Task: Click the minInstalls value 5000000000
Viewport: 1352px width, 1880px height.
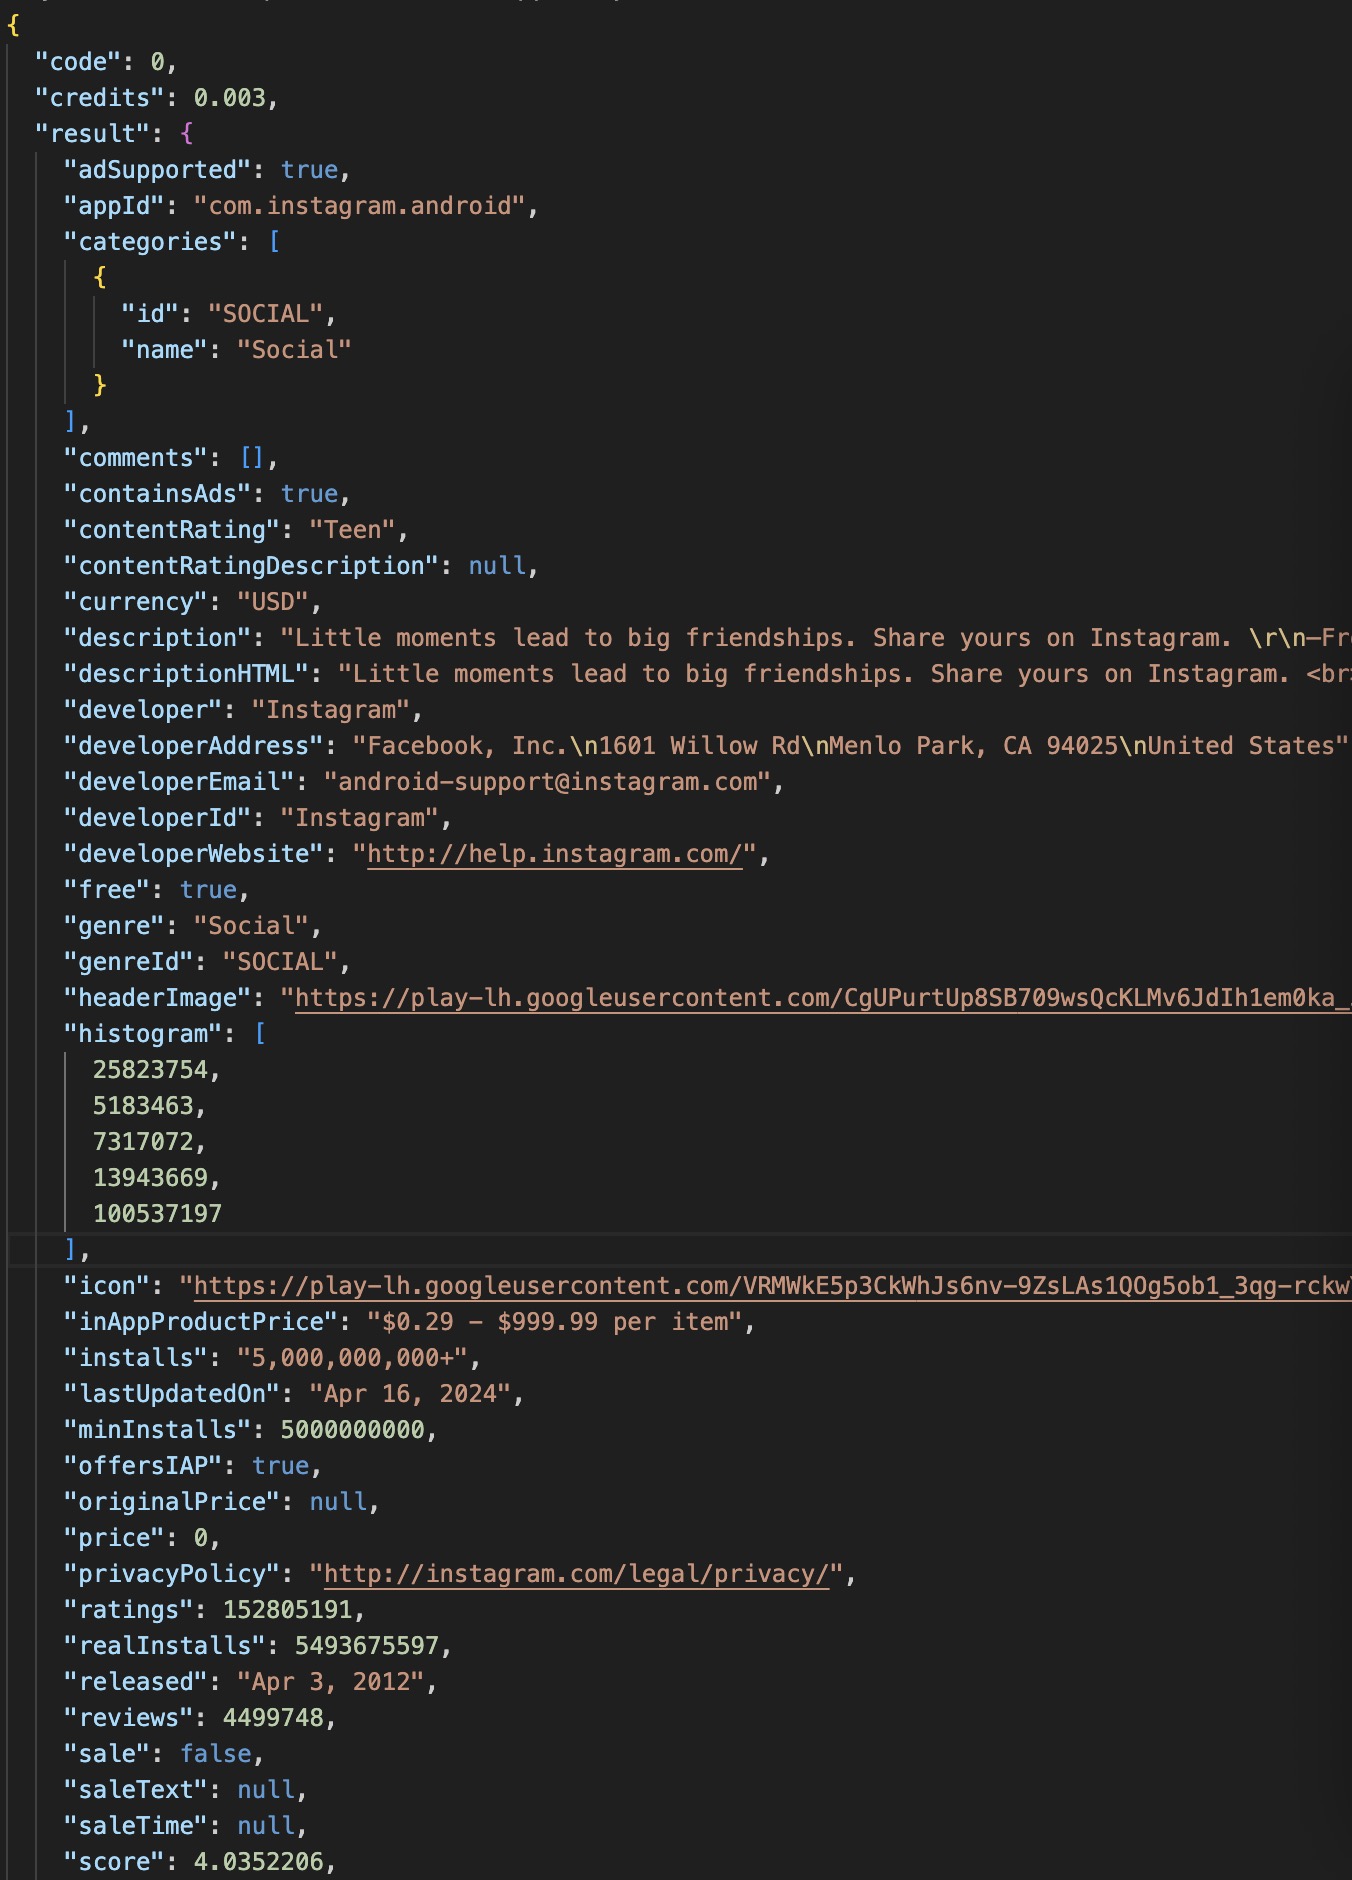Action: [x=353, y=1430]
